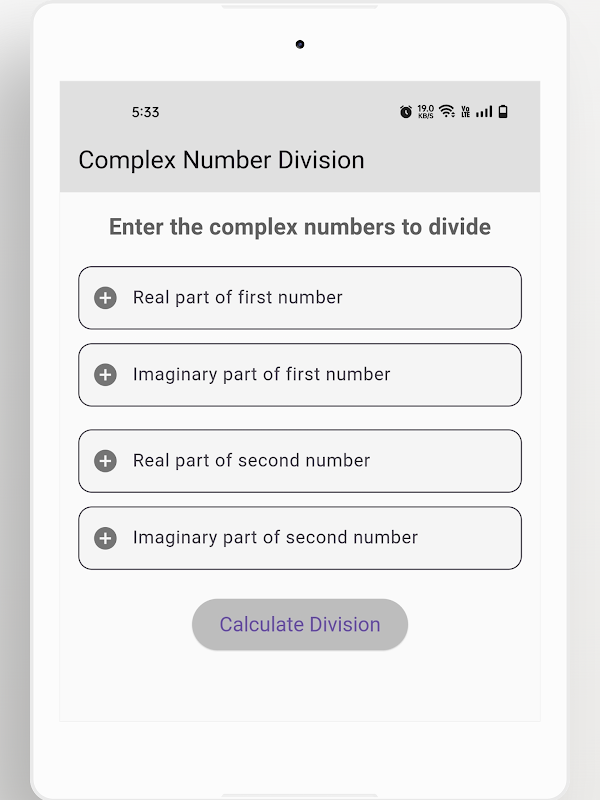Click plus icon beside Imaginary part of second number
The width and height of the screenshot is (600, 800).
click(105, 538)
